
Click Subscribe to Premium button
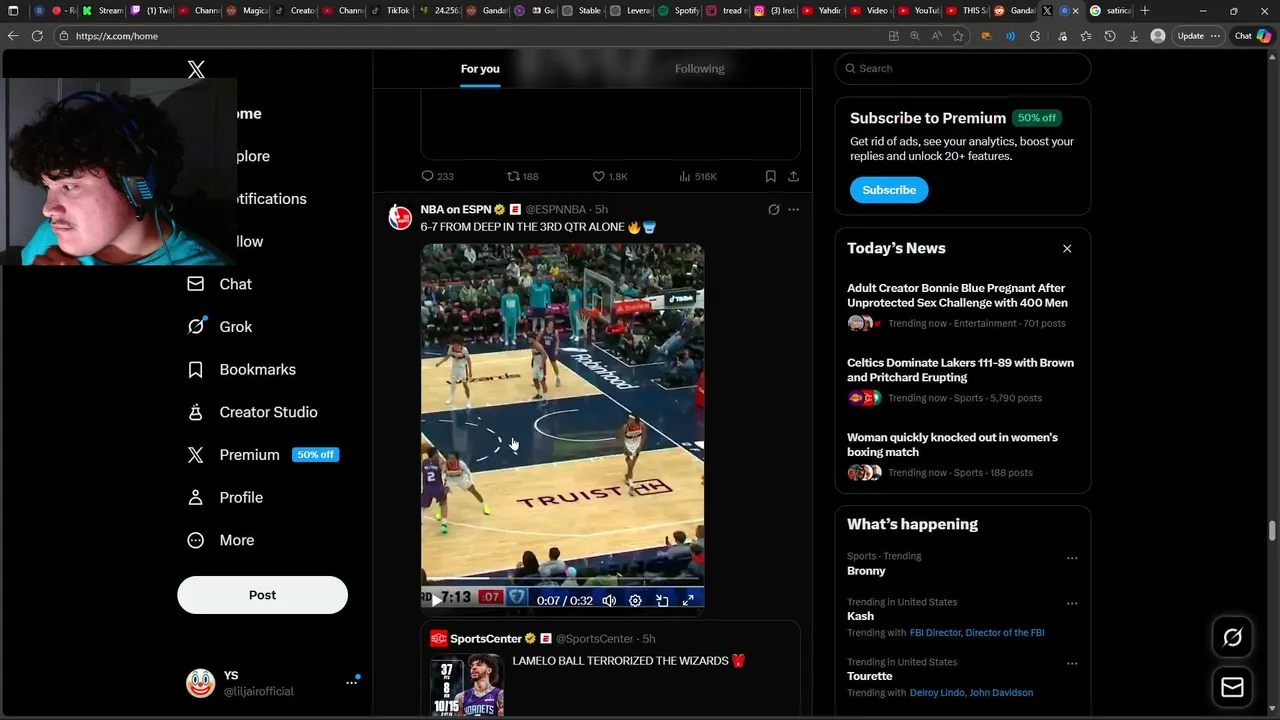(889, 190)
